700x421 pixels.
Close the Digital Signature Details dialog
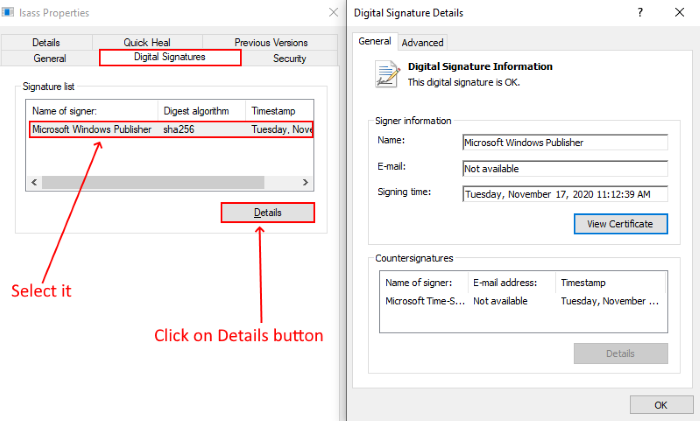click(679, 13)
